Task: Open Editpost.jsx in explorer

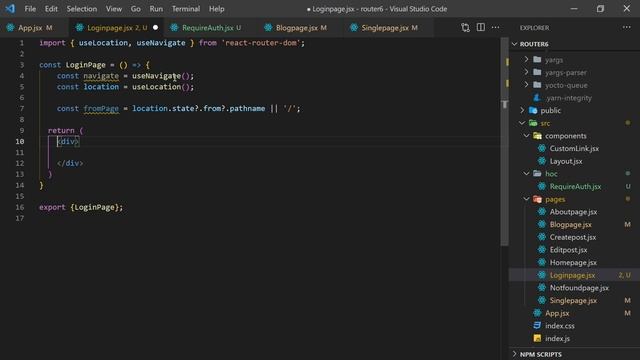Action: point(574,250)
